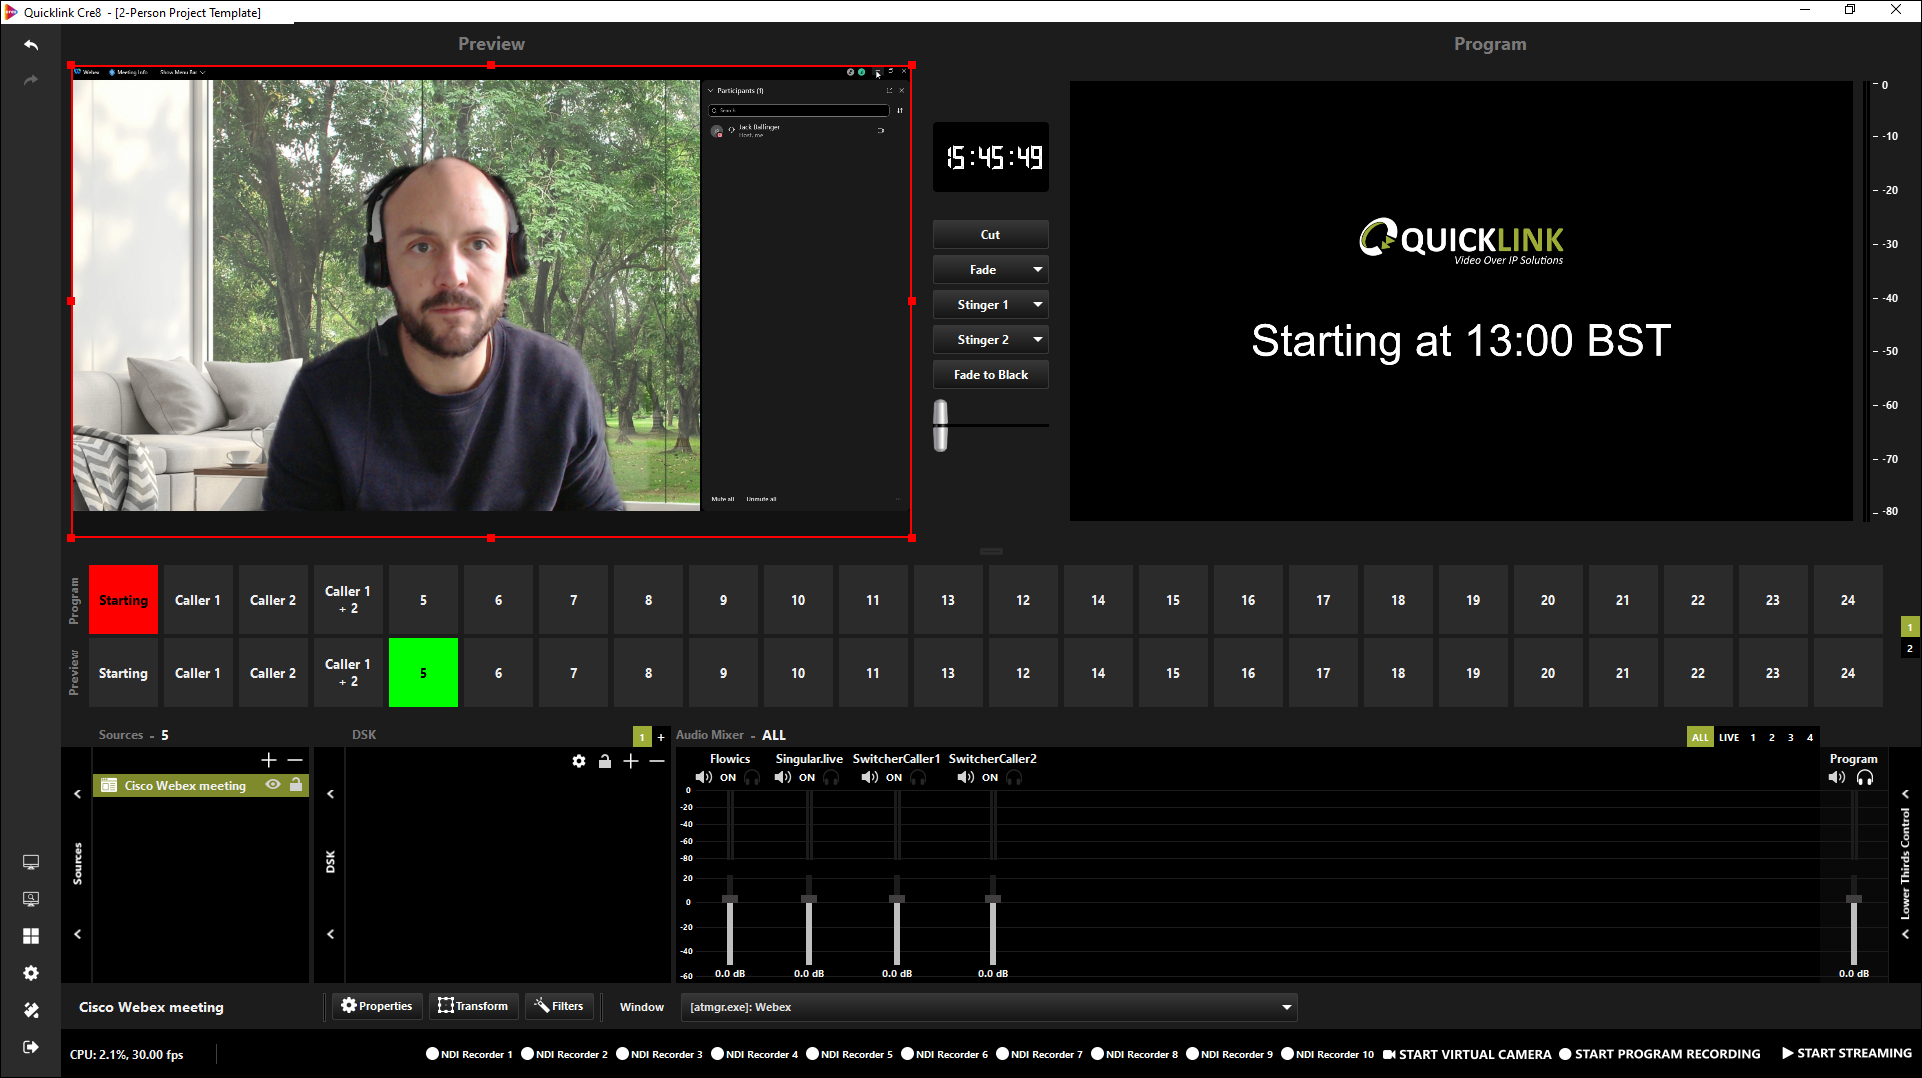
Task: Select the ALL audio mixer tab
Action: pyautogui.click(x=1700, y=737)
